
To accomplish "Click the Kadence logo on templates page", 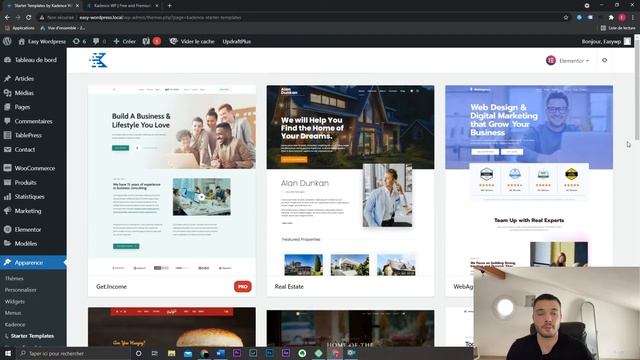I will (x=98, y=60).
